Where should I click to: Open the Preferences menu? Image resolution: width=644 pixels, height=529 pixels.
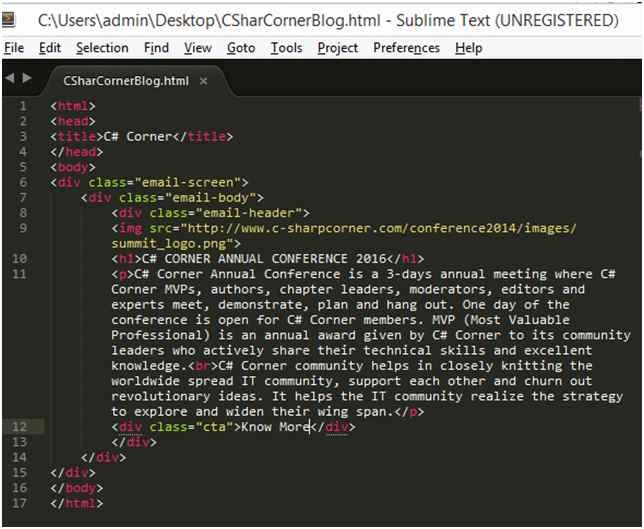406,48
